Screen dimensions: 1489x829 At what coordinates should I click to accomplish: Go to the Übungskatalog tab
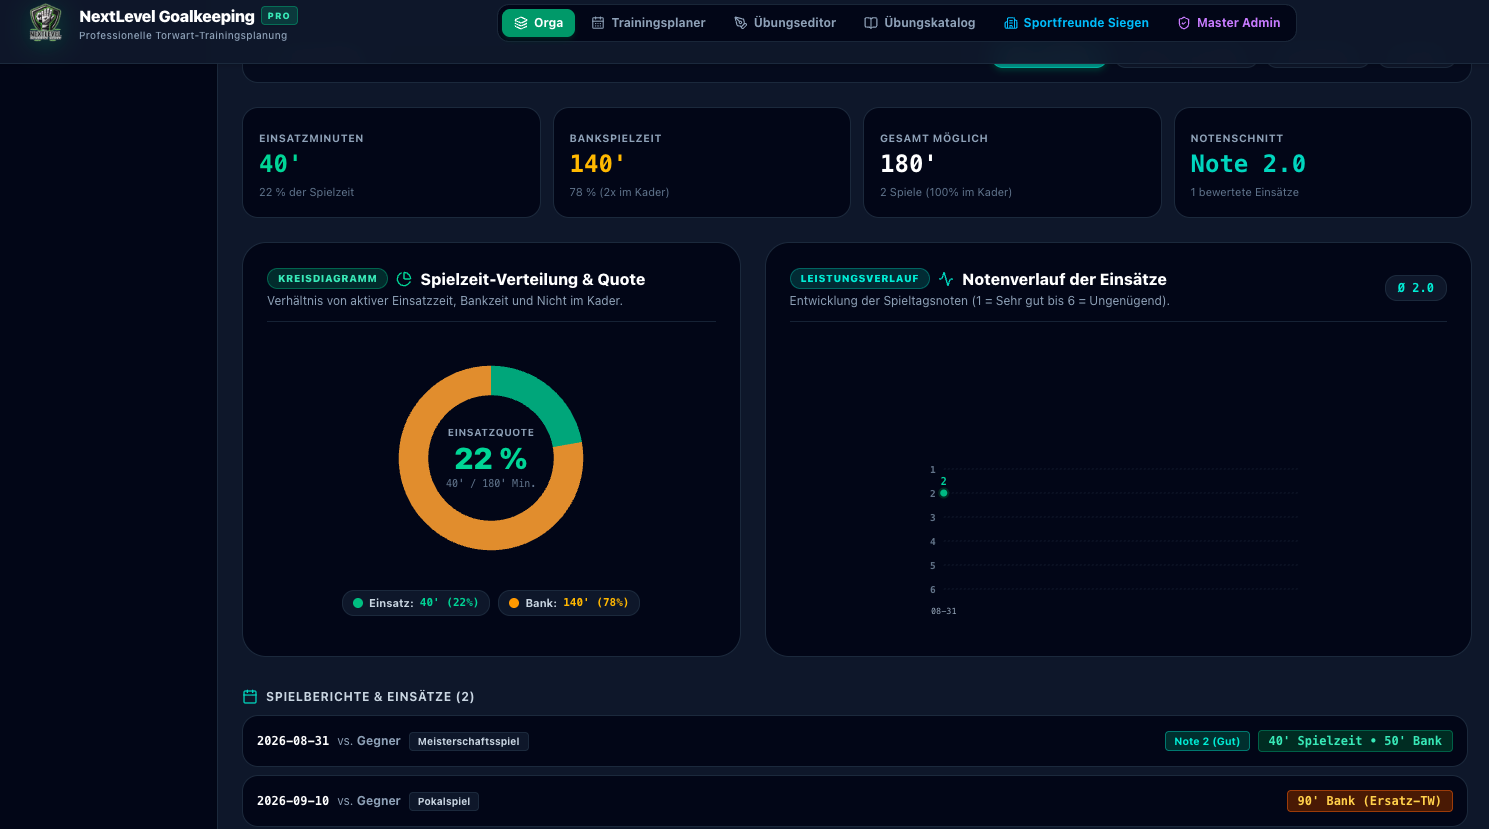pos(920,23)
